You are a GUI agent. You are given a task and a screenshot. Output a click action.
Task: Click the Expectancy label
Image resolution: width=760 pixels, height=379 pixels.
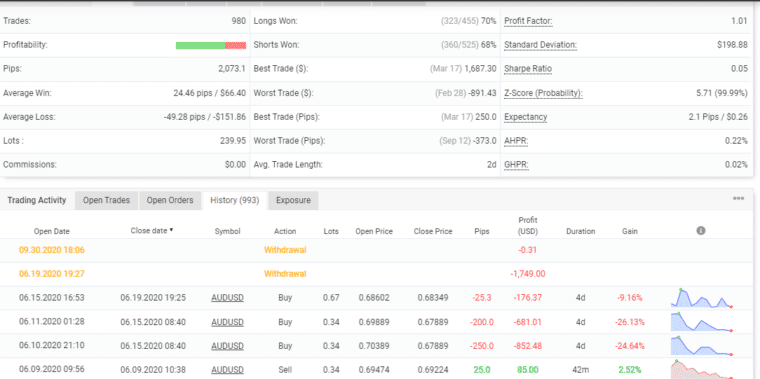(x=525, y=117)
